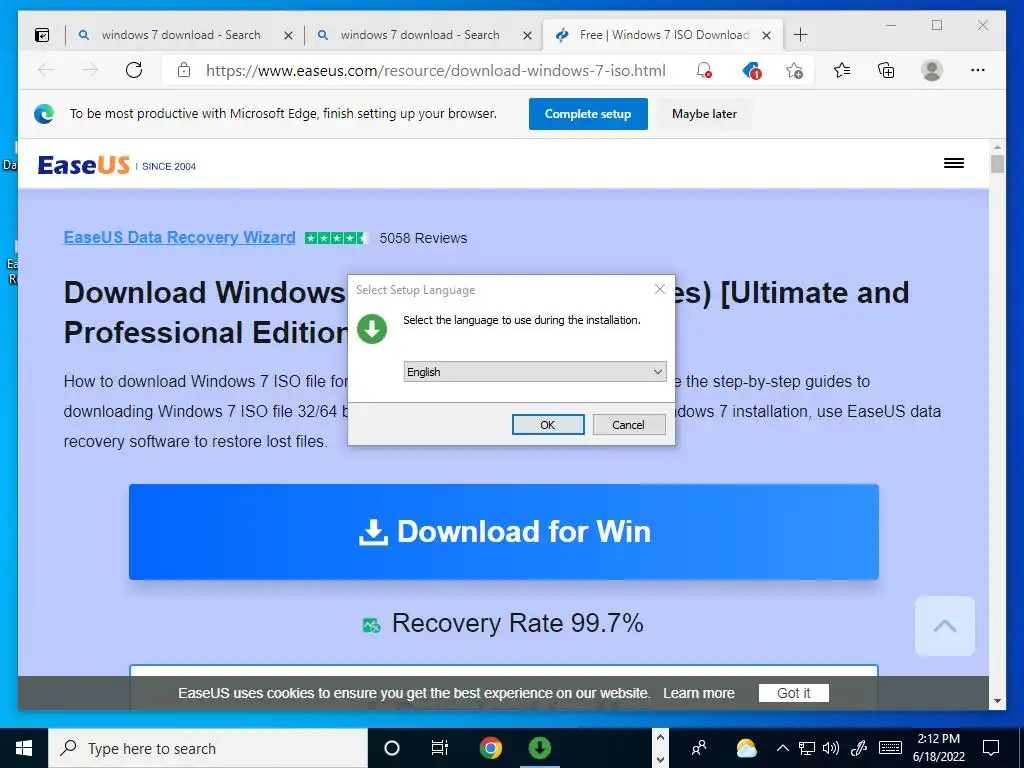Open the user profile avatar
Image resolution: width=1024 pixels, height=768 pixels.
click(x=932, y=70)
